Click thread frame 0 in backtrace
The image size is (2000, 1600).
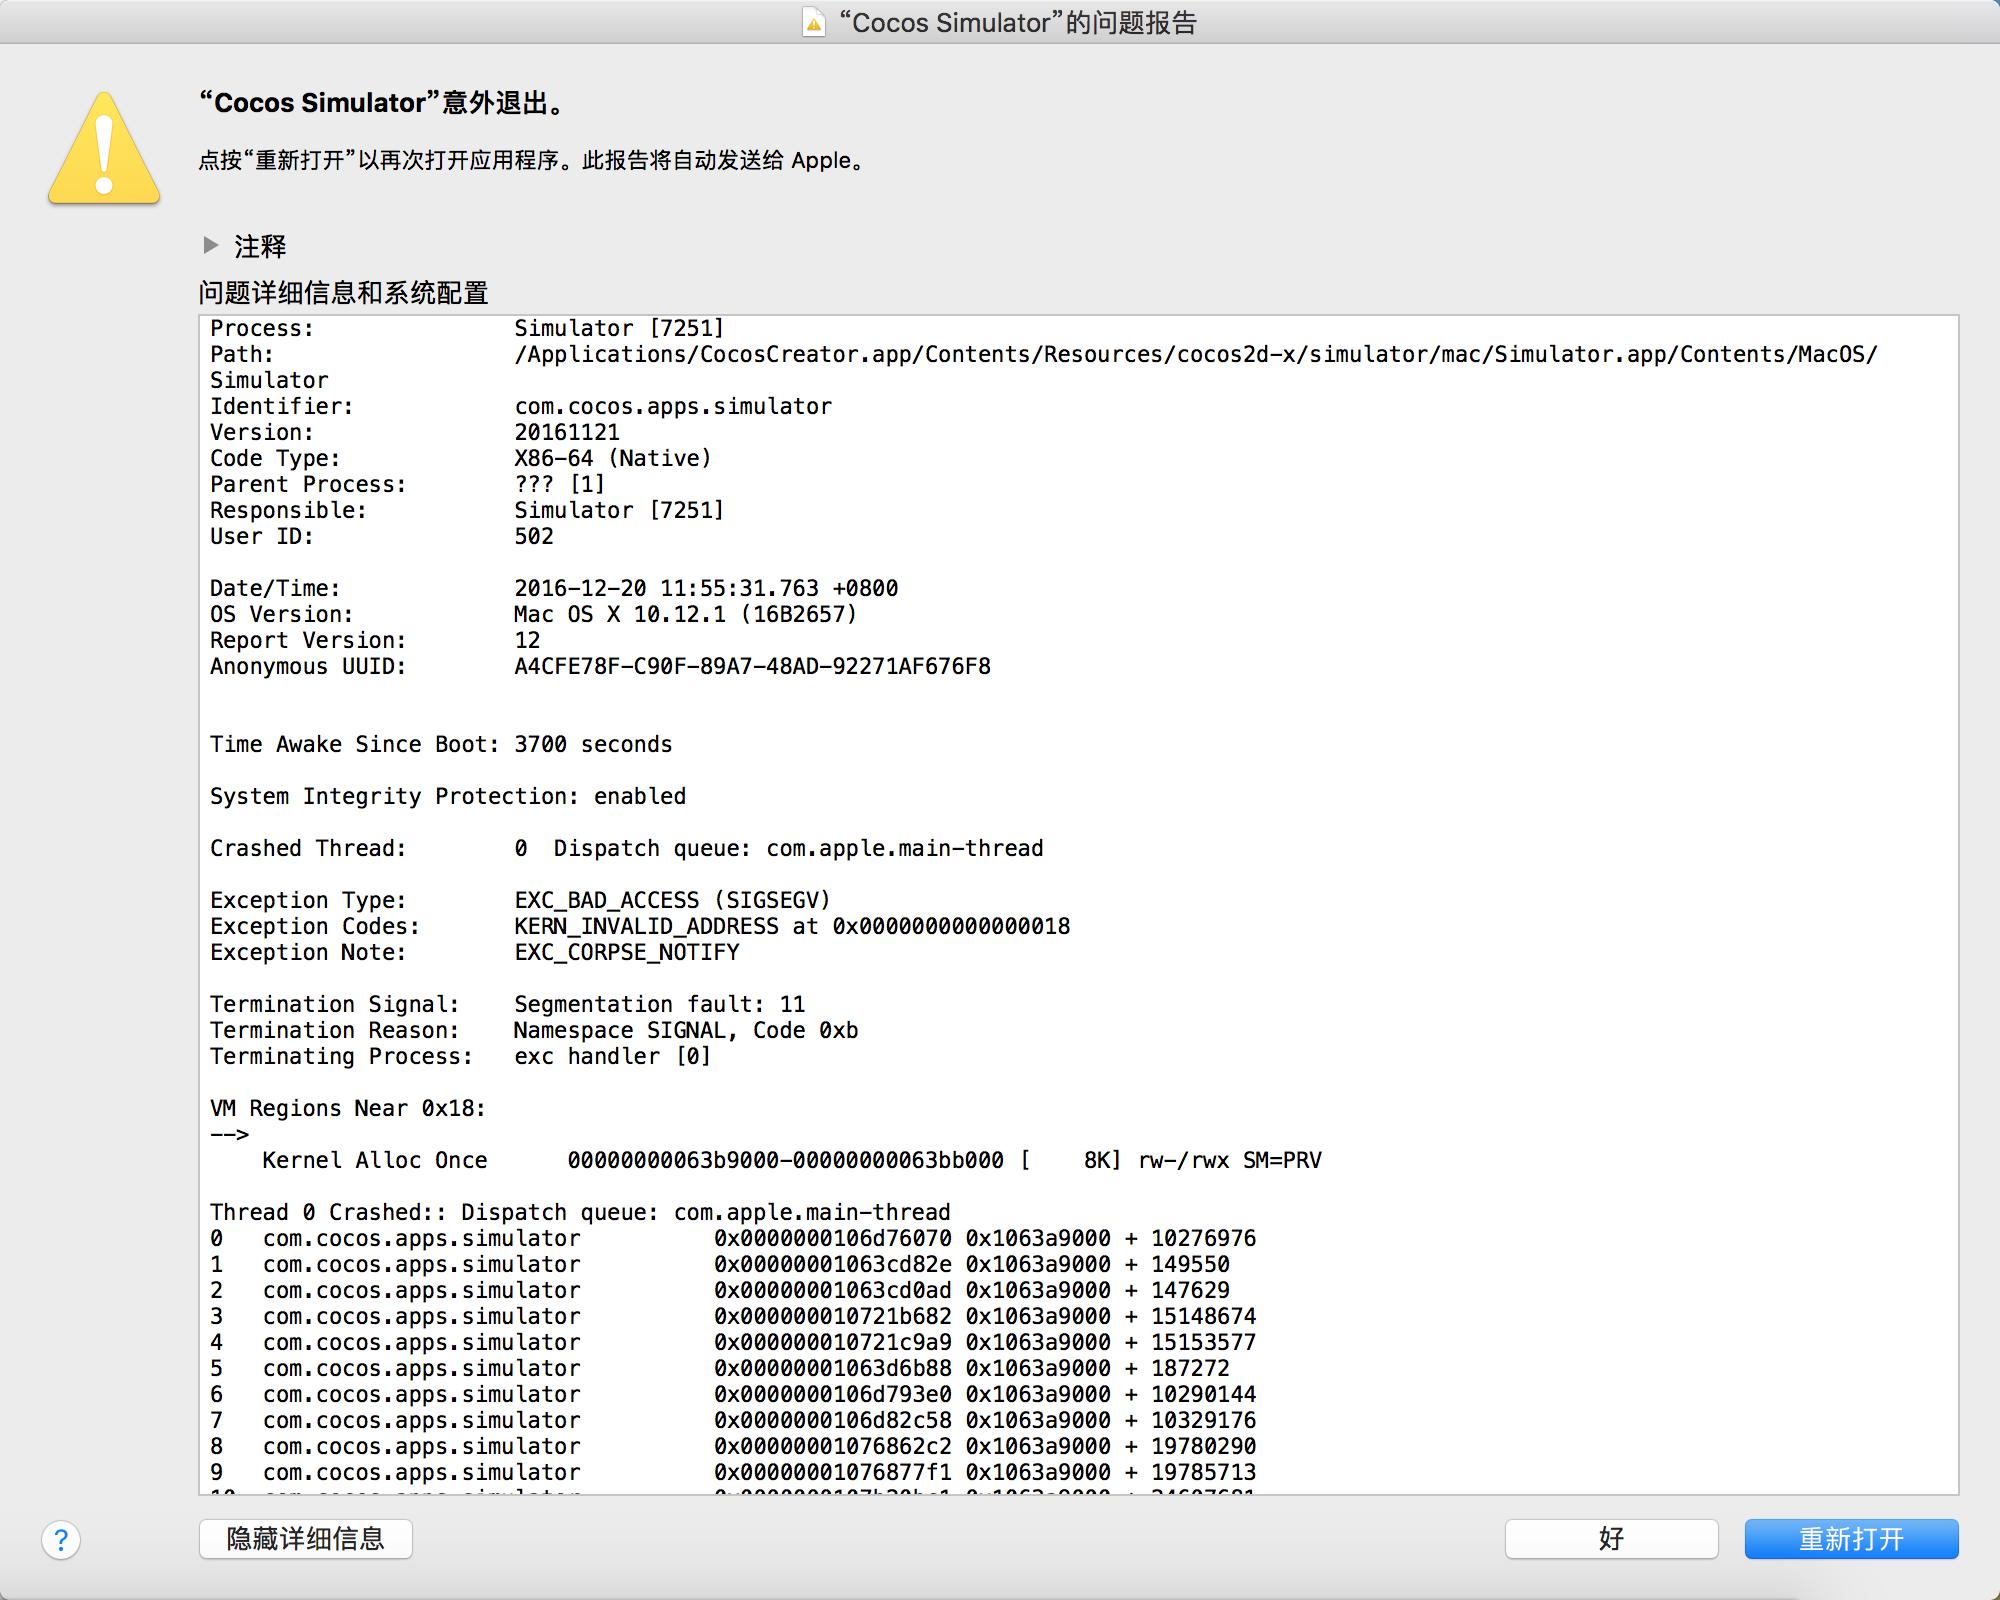[732, 1238]
